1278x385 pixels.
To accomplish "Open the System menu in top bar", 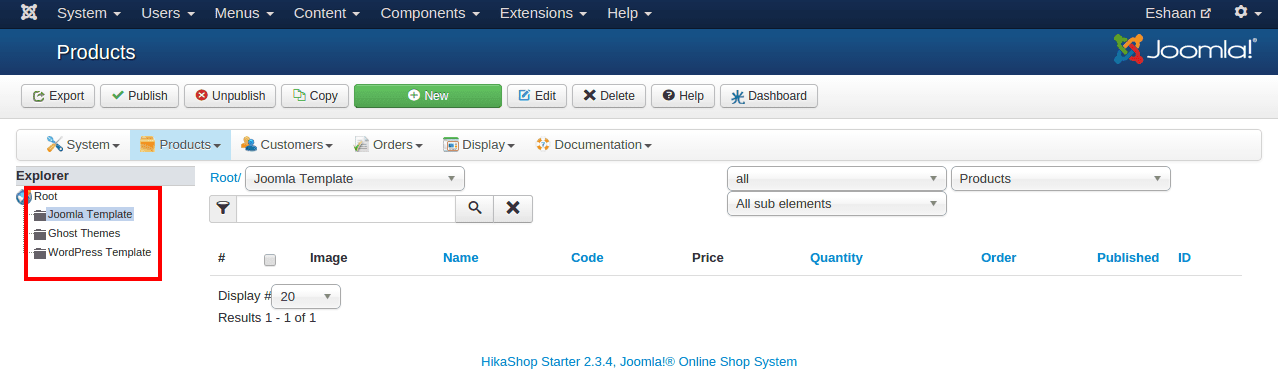I will click(90, 14).
